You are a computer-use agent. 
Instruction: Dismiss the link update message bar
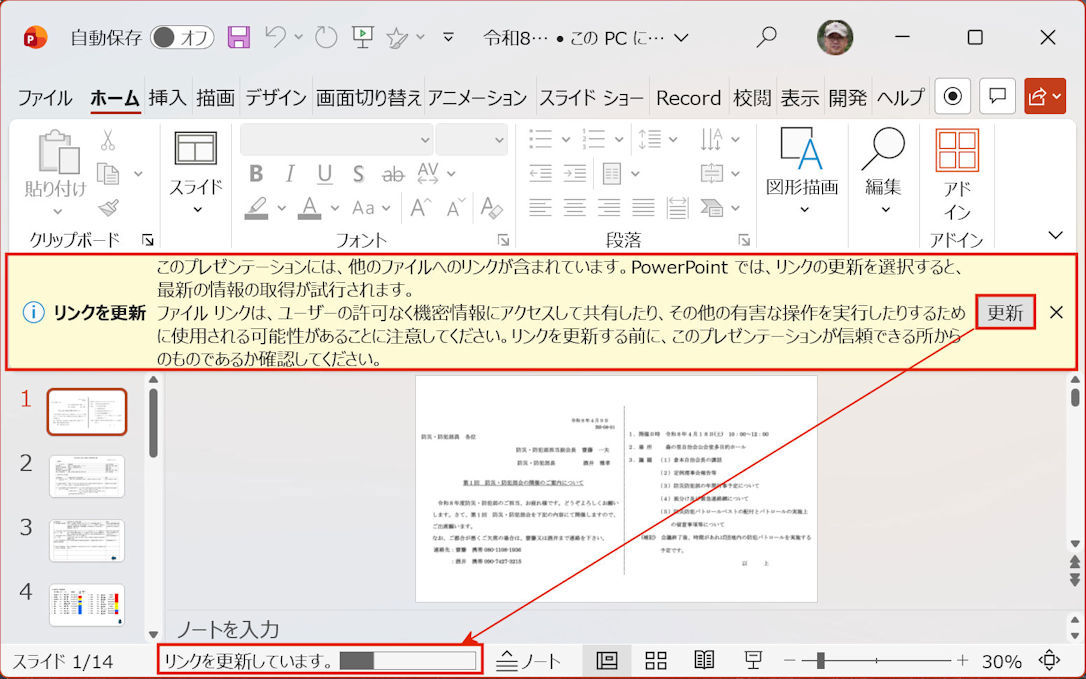(x=1056, y=312)
